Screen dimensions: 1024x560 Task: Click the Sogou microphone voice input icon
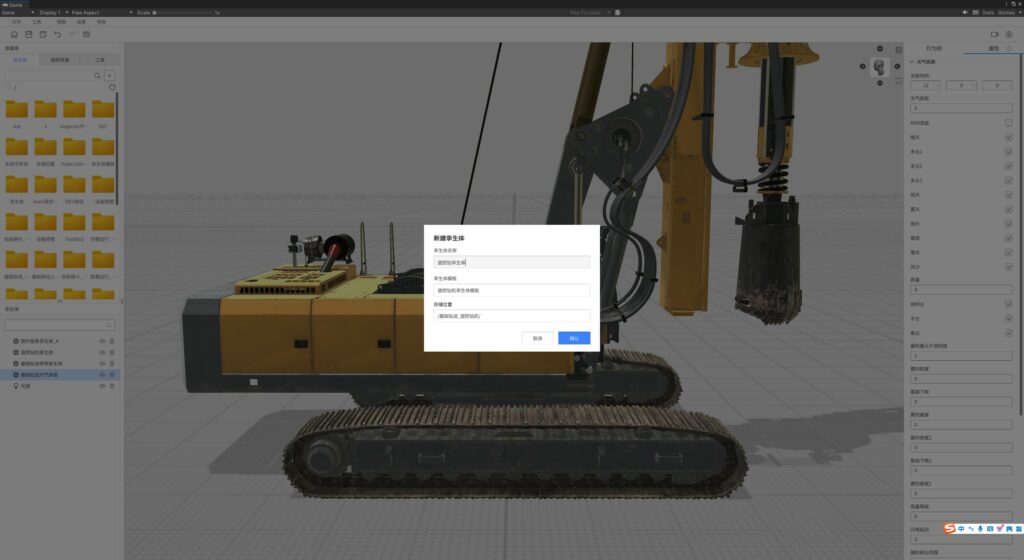point(980,529)
